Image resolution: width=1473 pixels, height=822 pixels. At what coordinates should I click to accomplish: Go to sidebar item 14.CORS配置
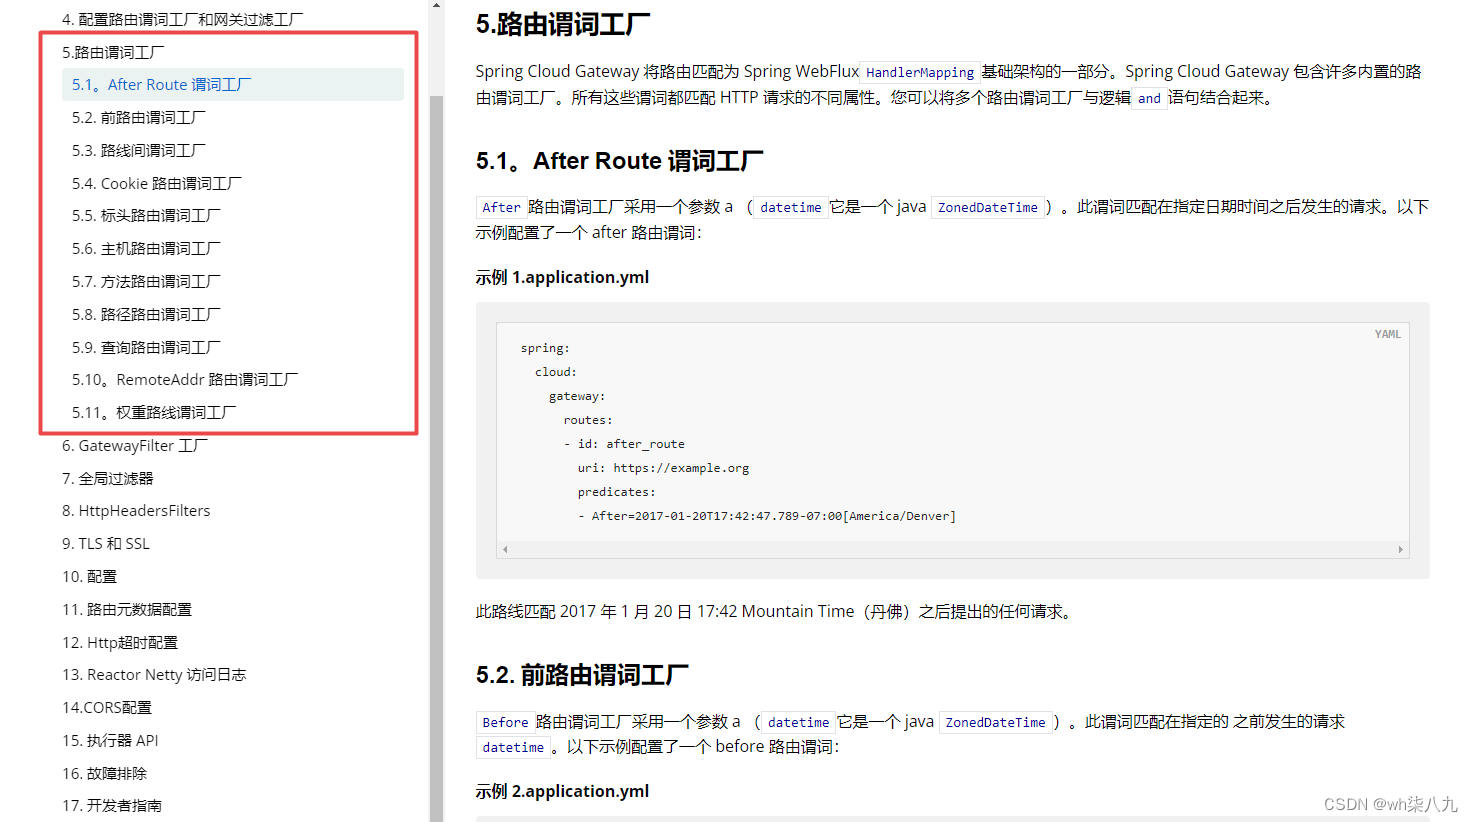(107, 708)
